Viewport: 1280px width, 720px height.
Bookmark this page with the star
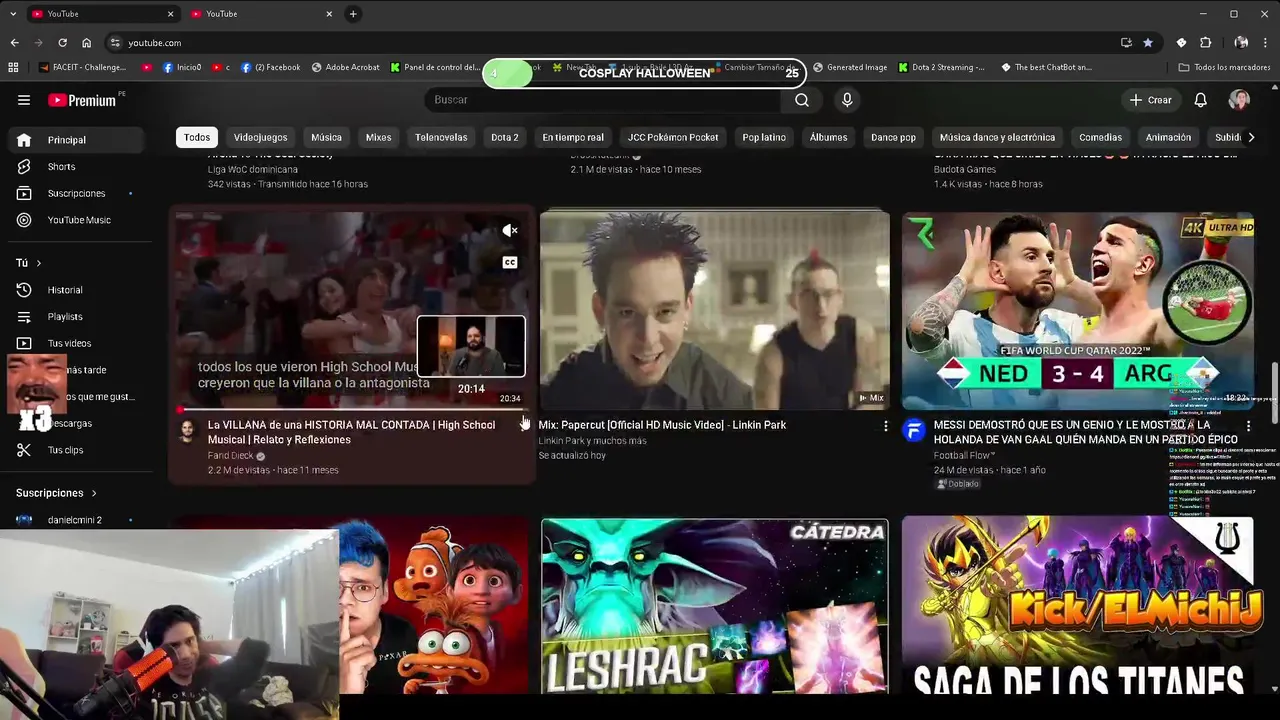coord(1148,43)
